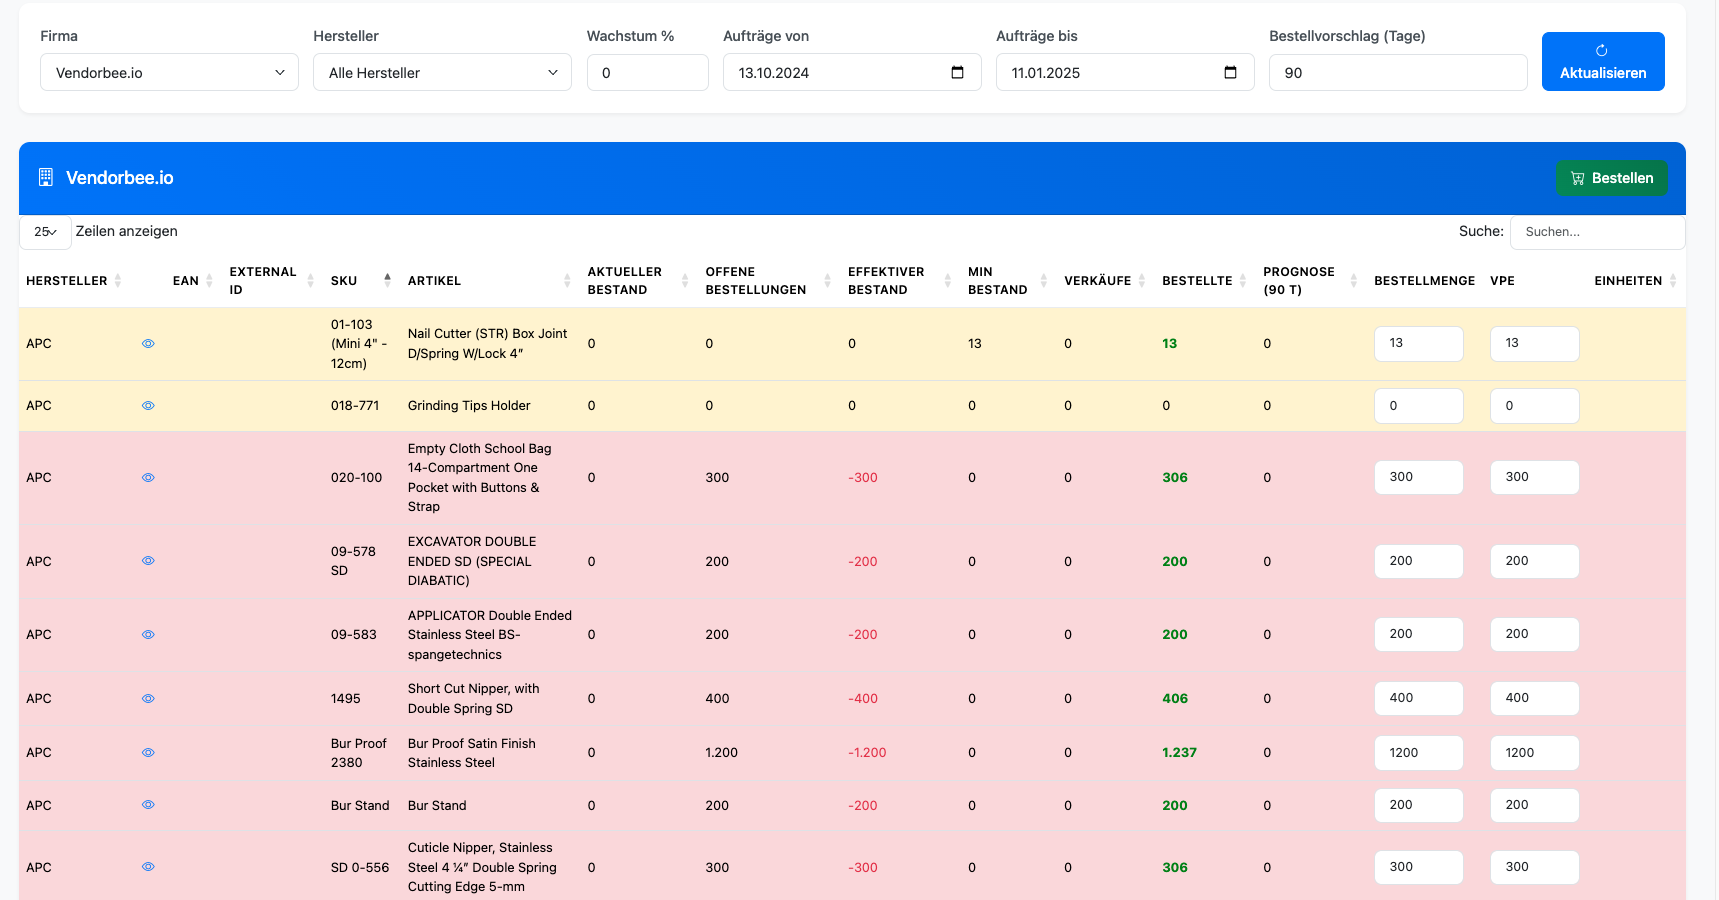Edit Bestellmenge for Bur Stand row
1719x900 pixels.
[x=1418, y=805]
